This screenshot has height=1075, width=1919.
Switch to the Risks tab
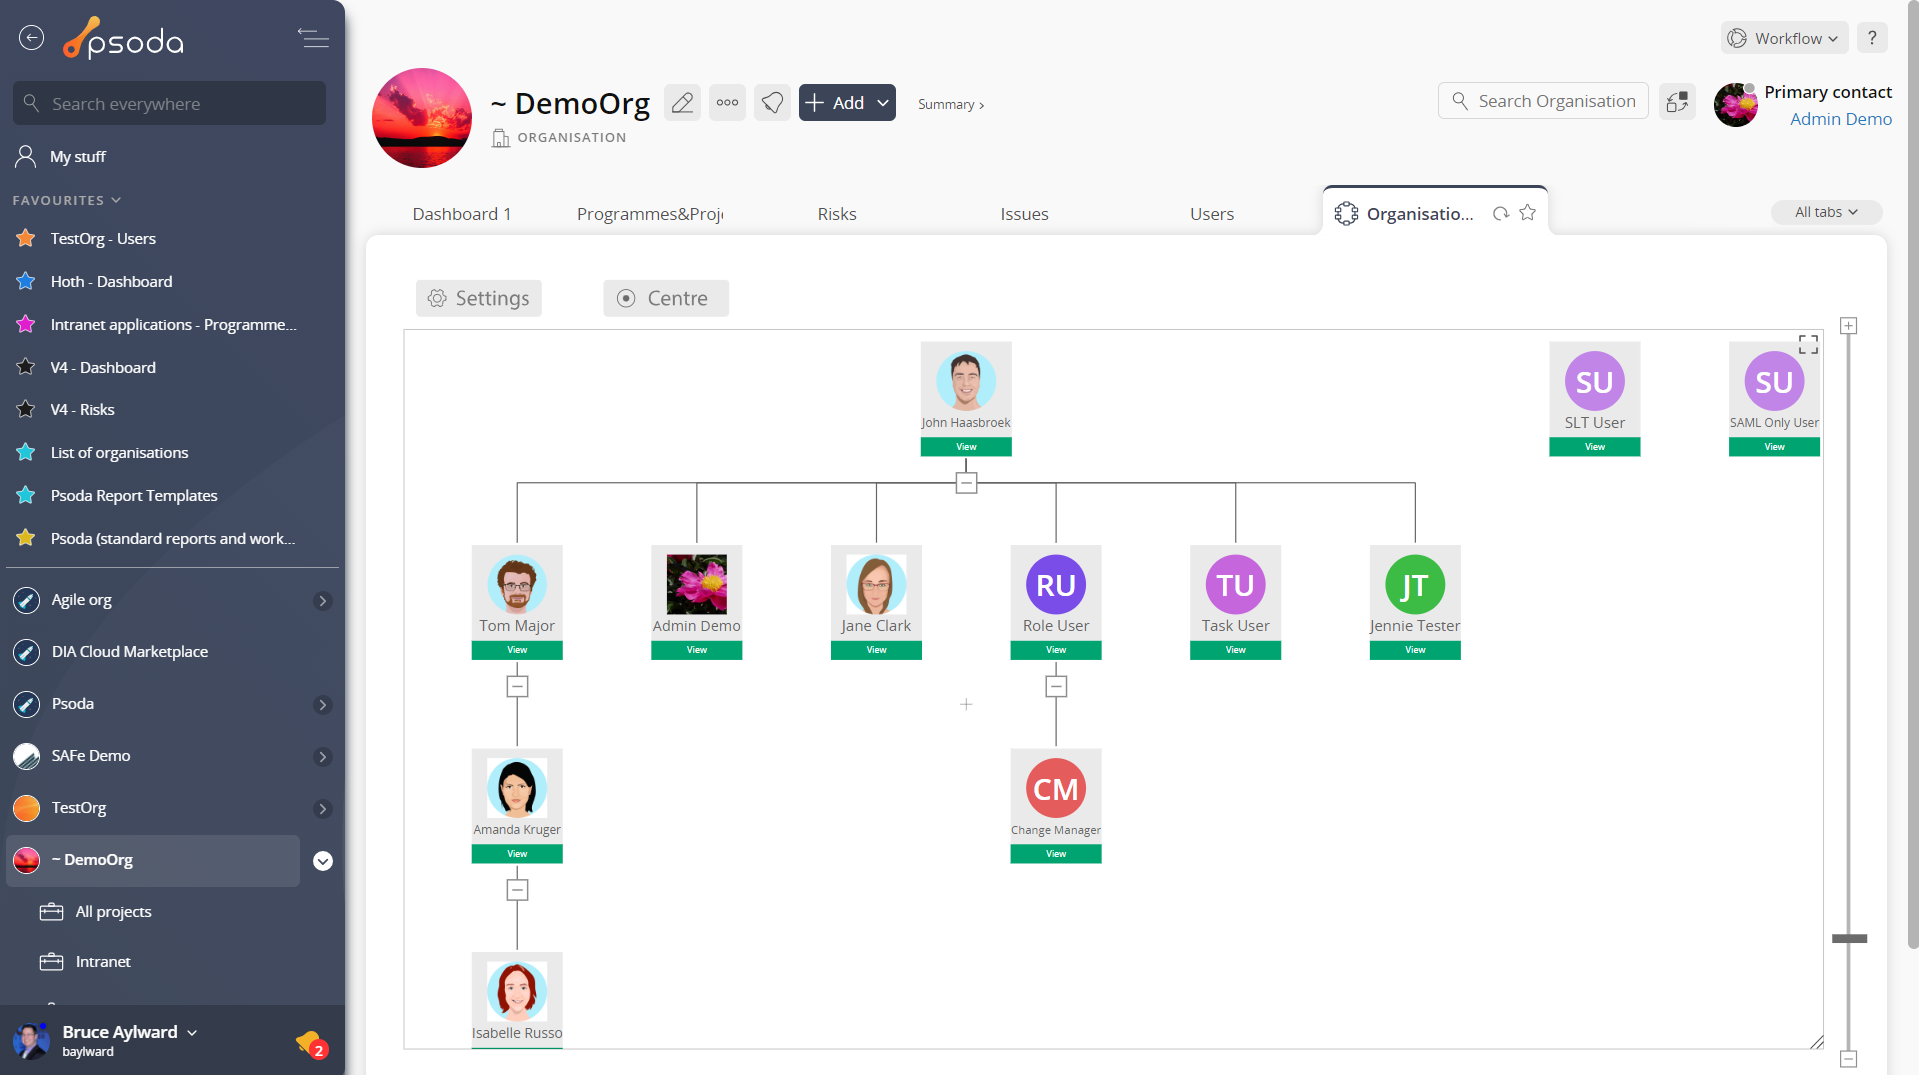pos(837,214)
